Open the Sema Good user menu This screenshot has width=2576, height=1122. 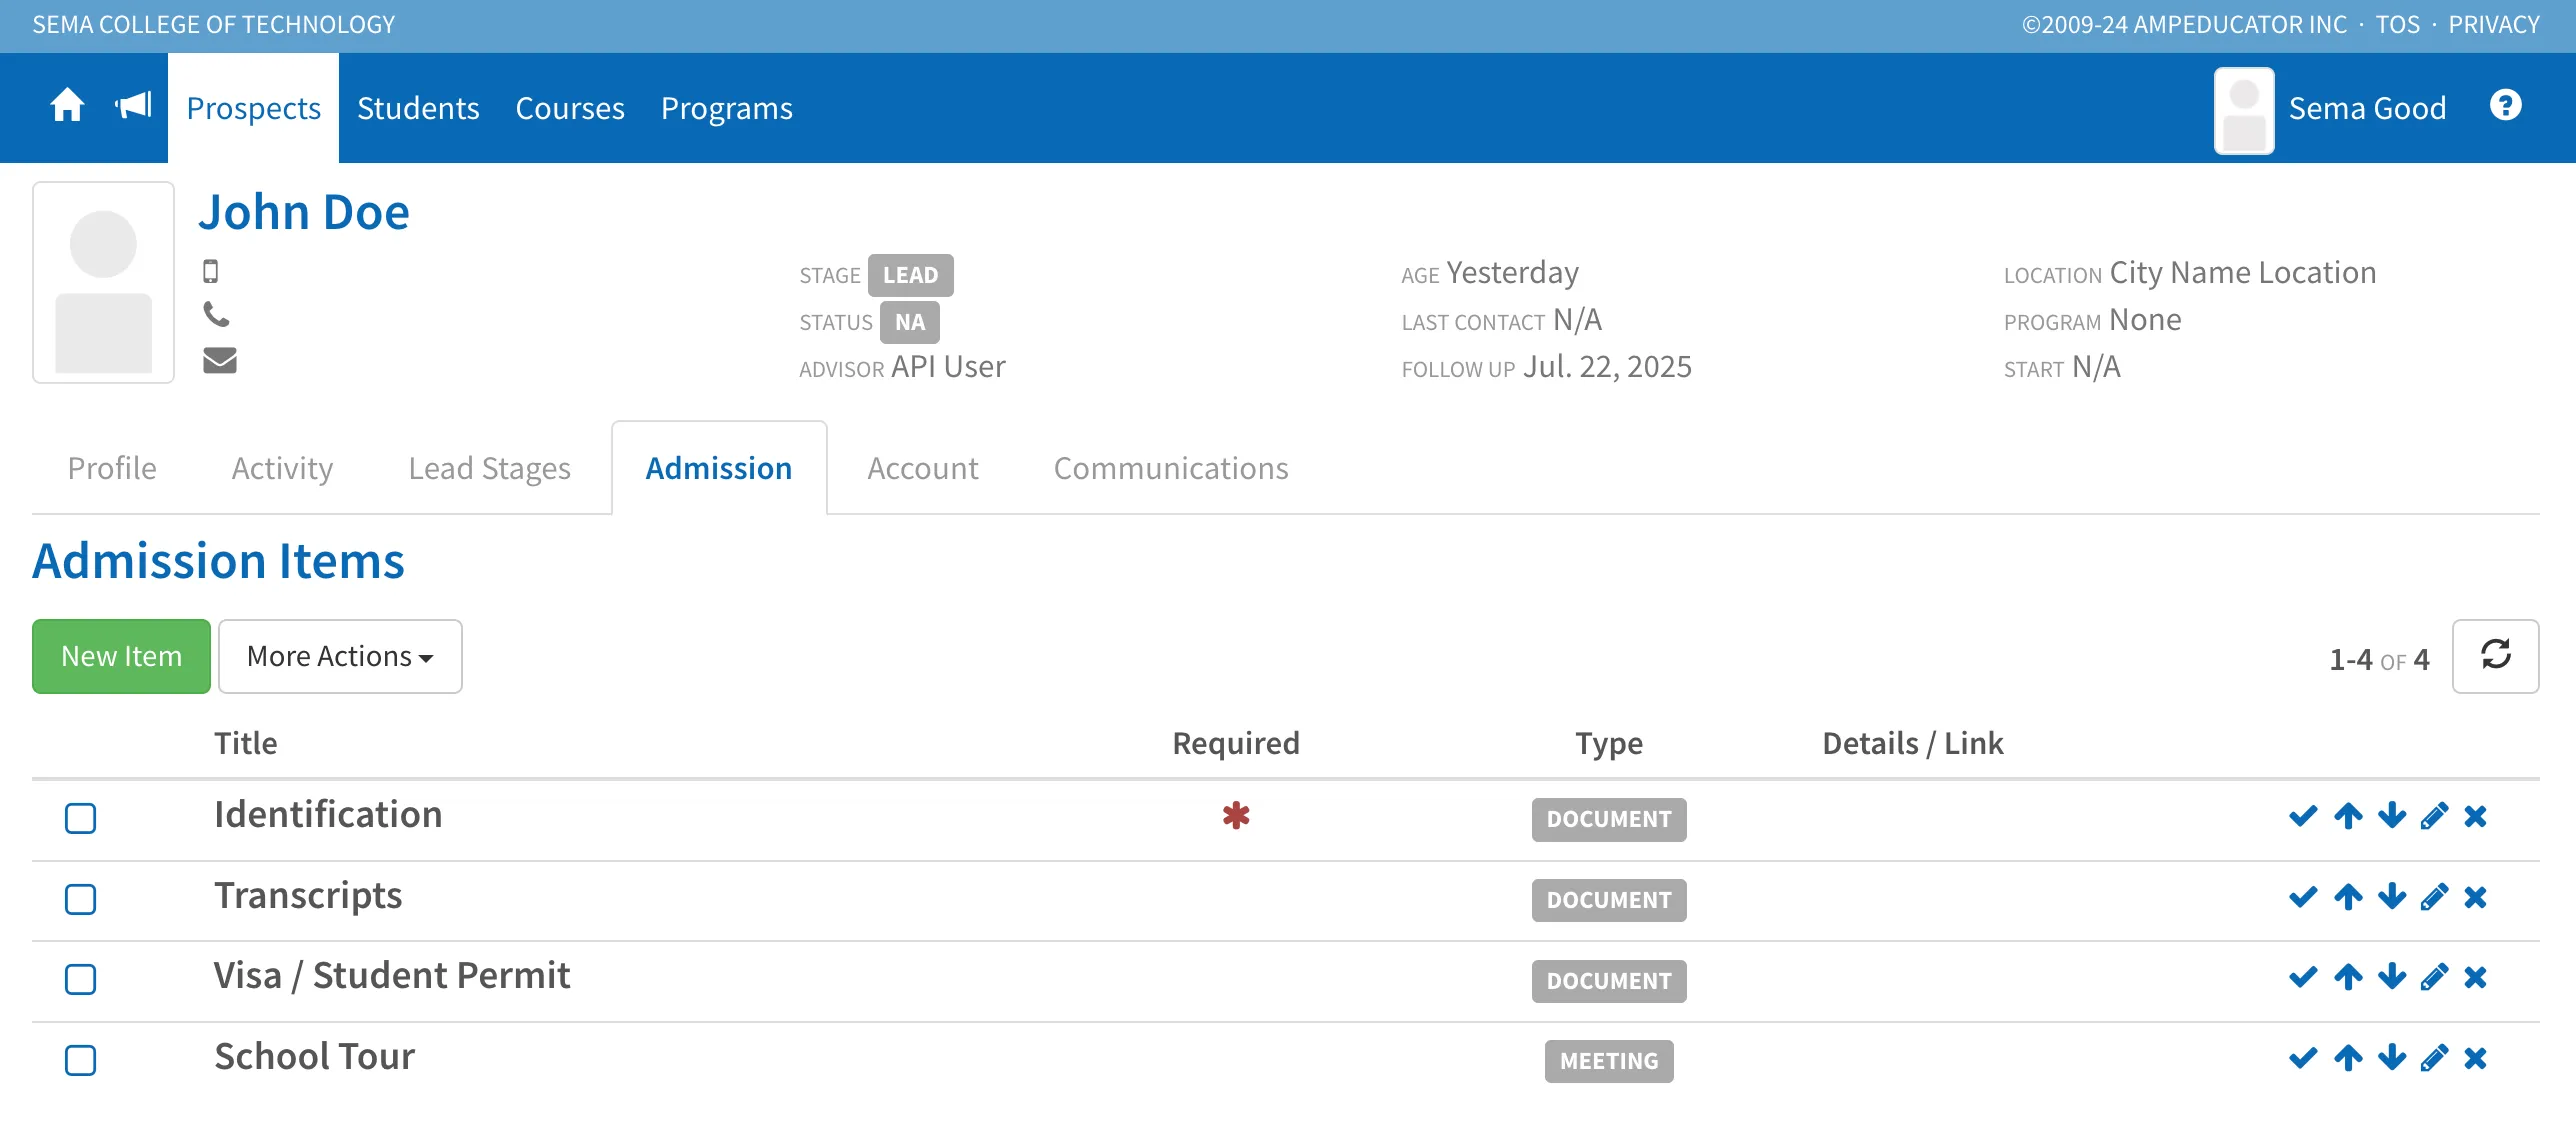(2330, 108)
